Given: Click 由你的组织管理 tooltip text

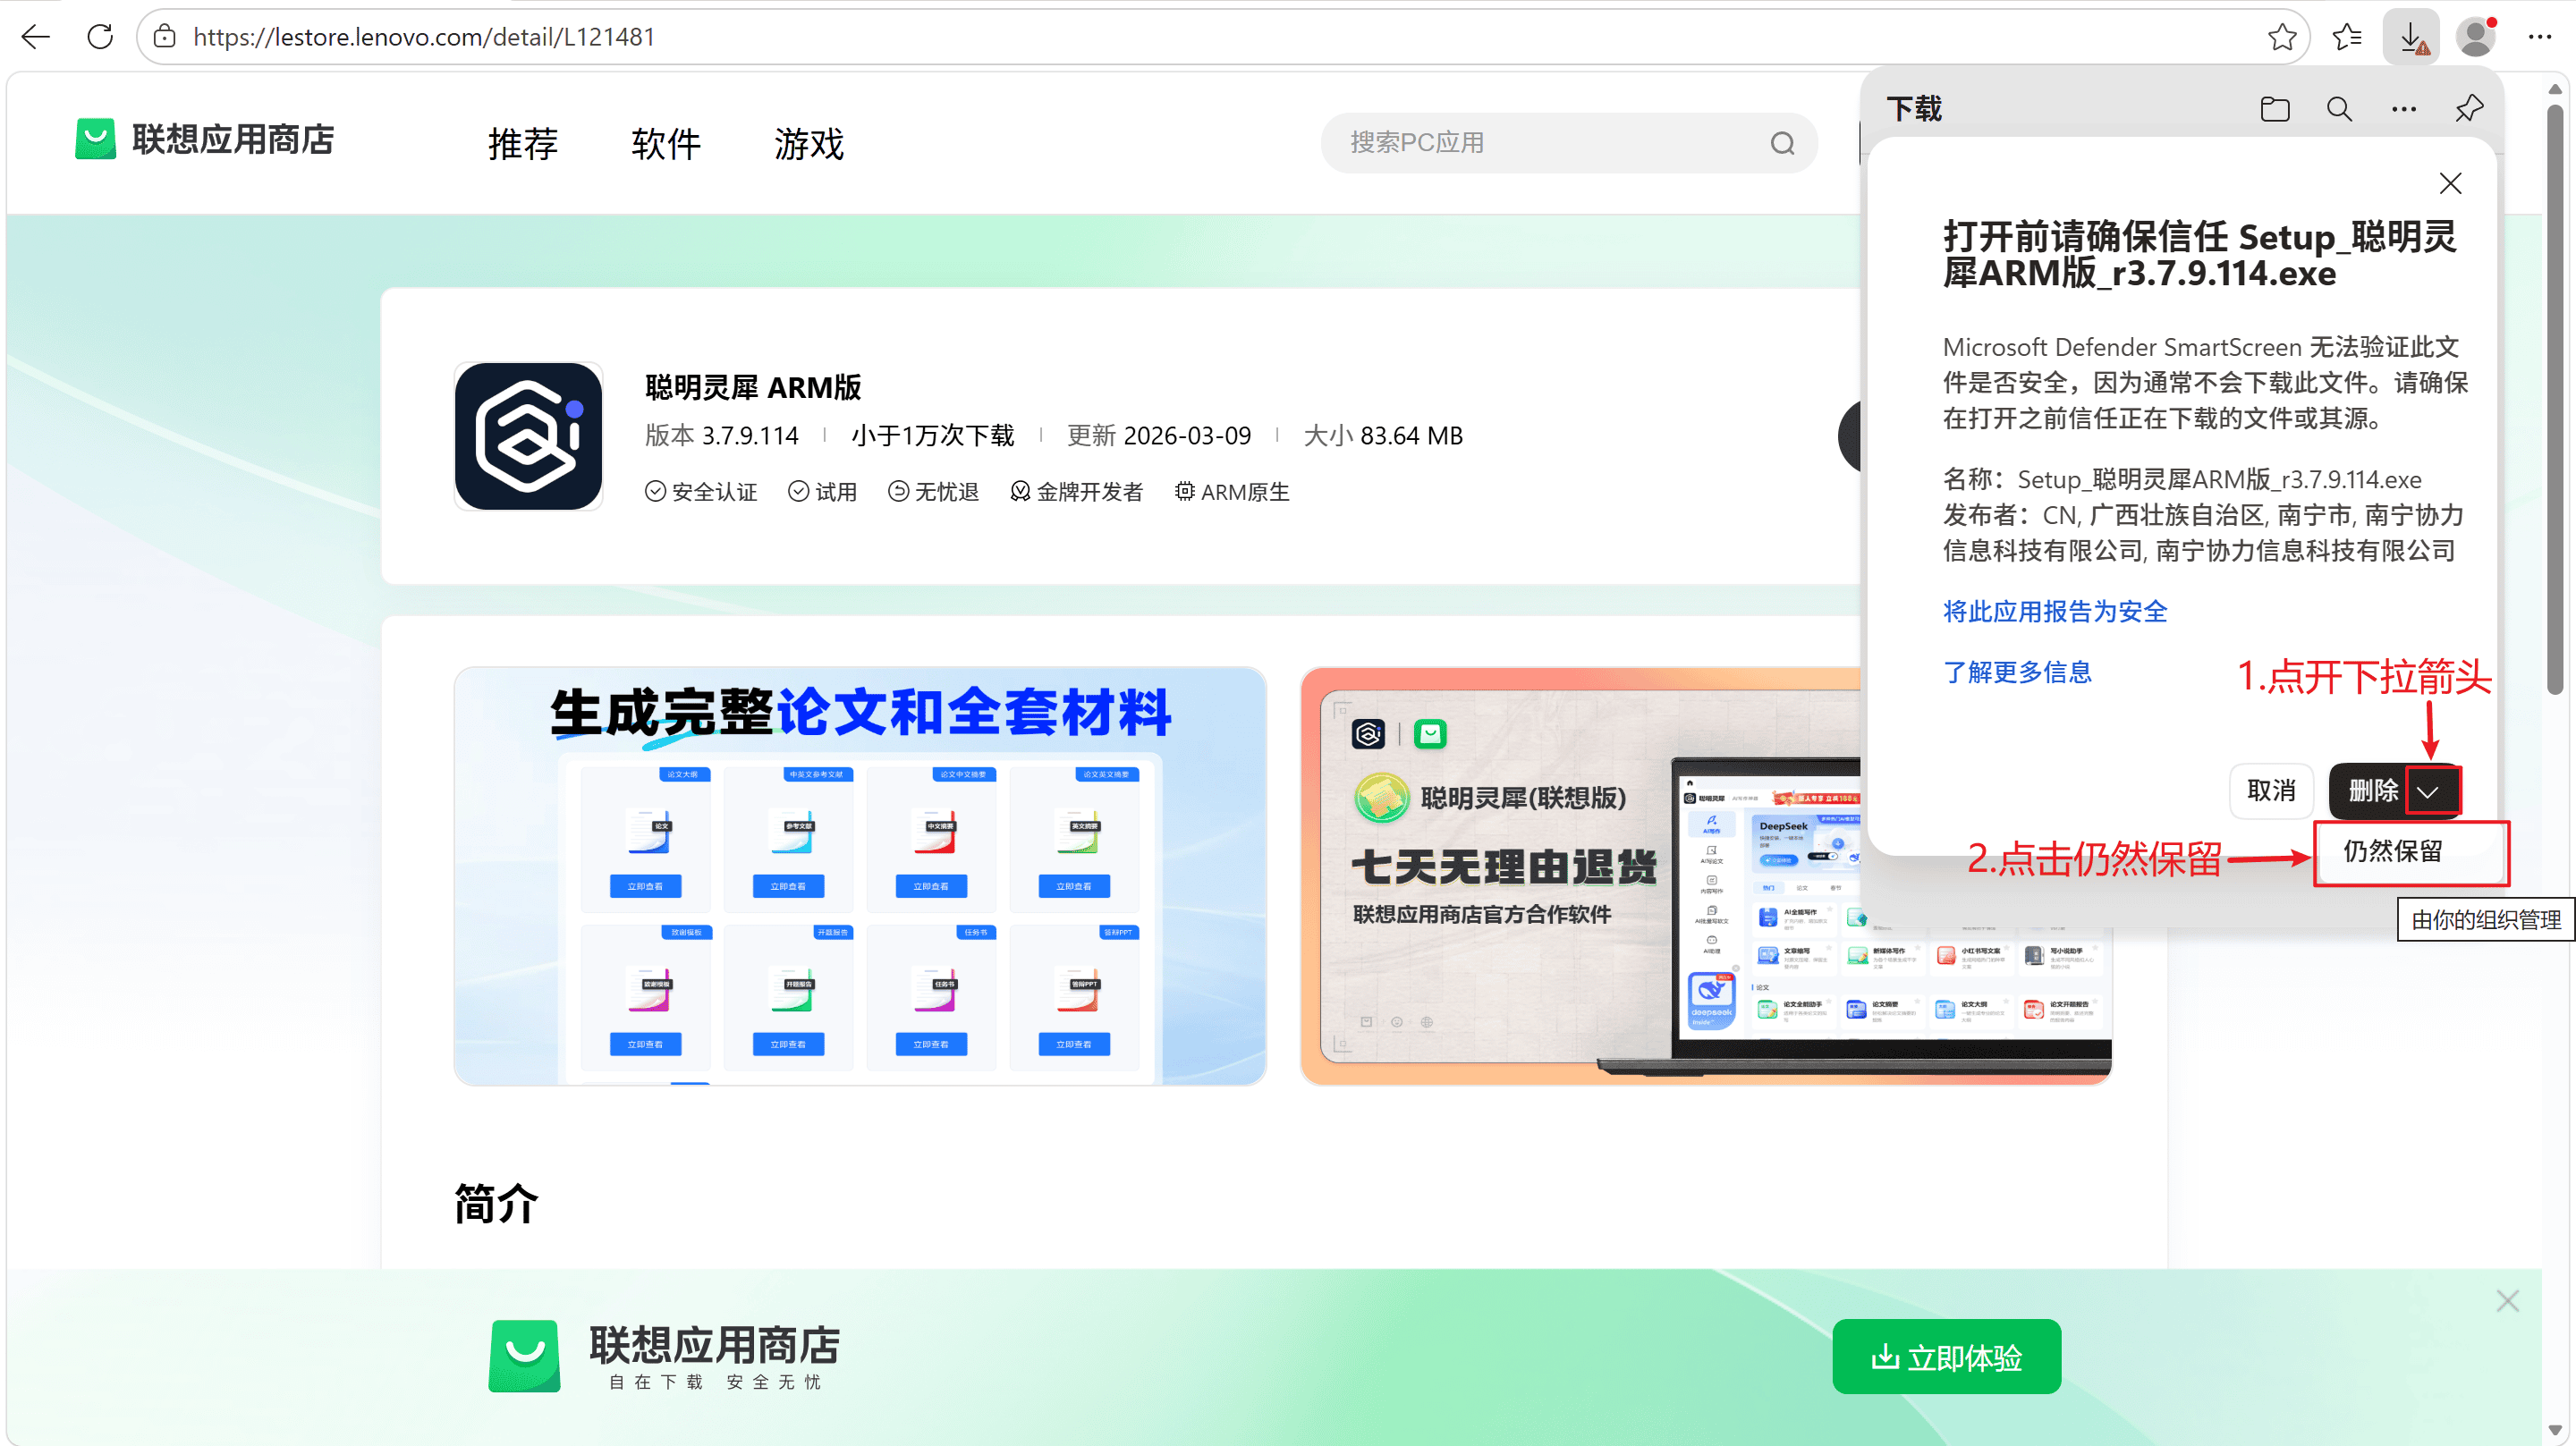Looking at the screenshot, I should (2486, 920).
